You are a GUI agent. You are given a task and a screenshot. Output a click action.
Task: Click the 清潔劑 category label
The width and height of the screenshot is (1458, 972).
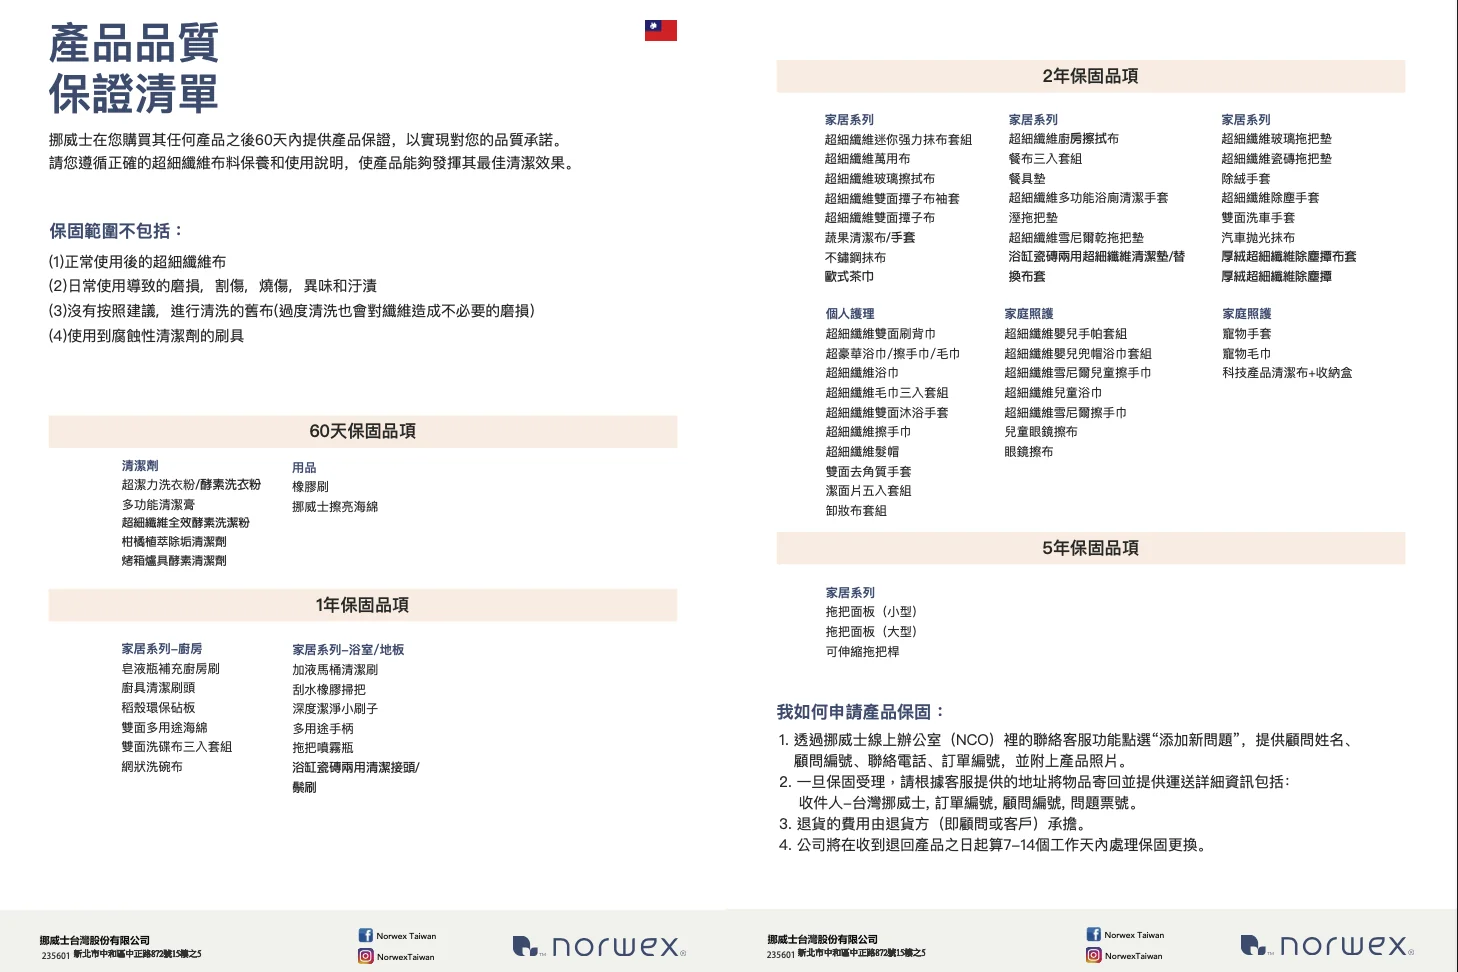click(x=140, y=466)
